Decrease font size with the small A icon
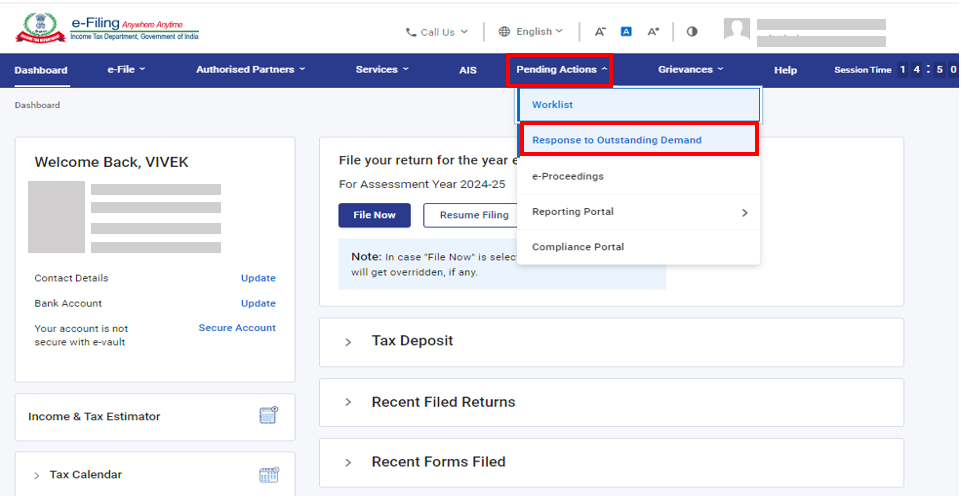Viewport: 967px width, 502px height. (600, 32)
